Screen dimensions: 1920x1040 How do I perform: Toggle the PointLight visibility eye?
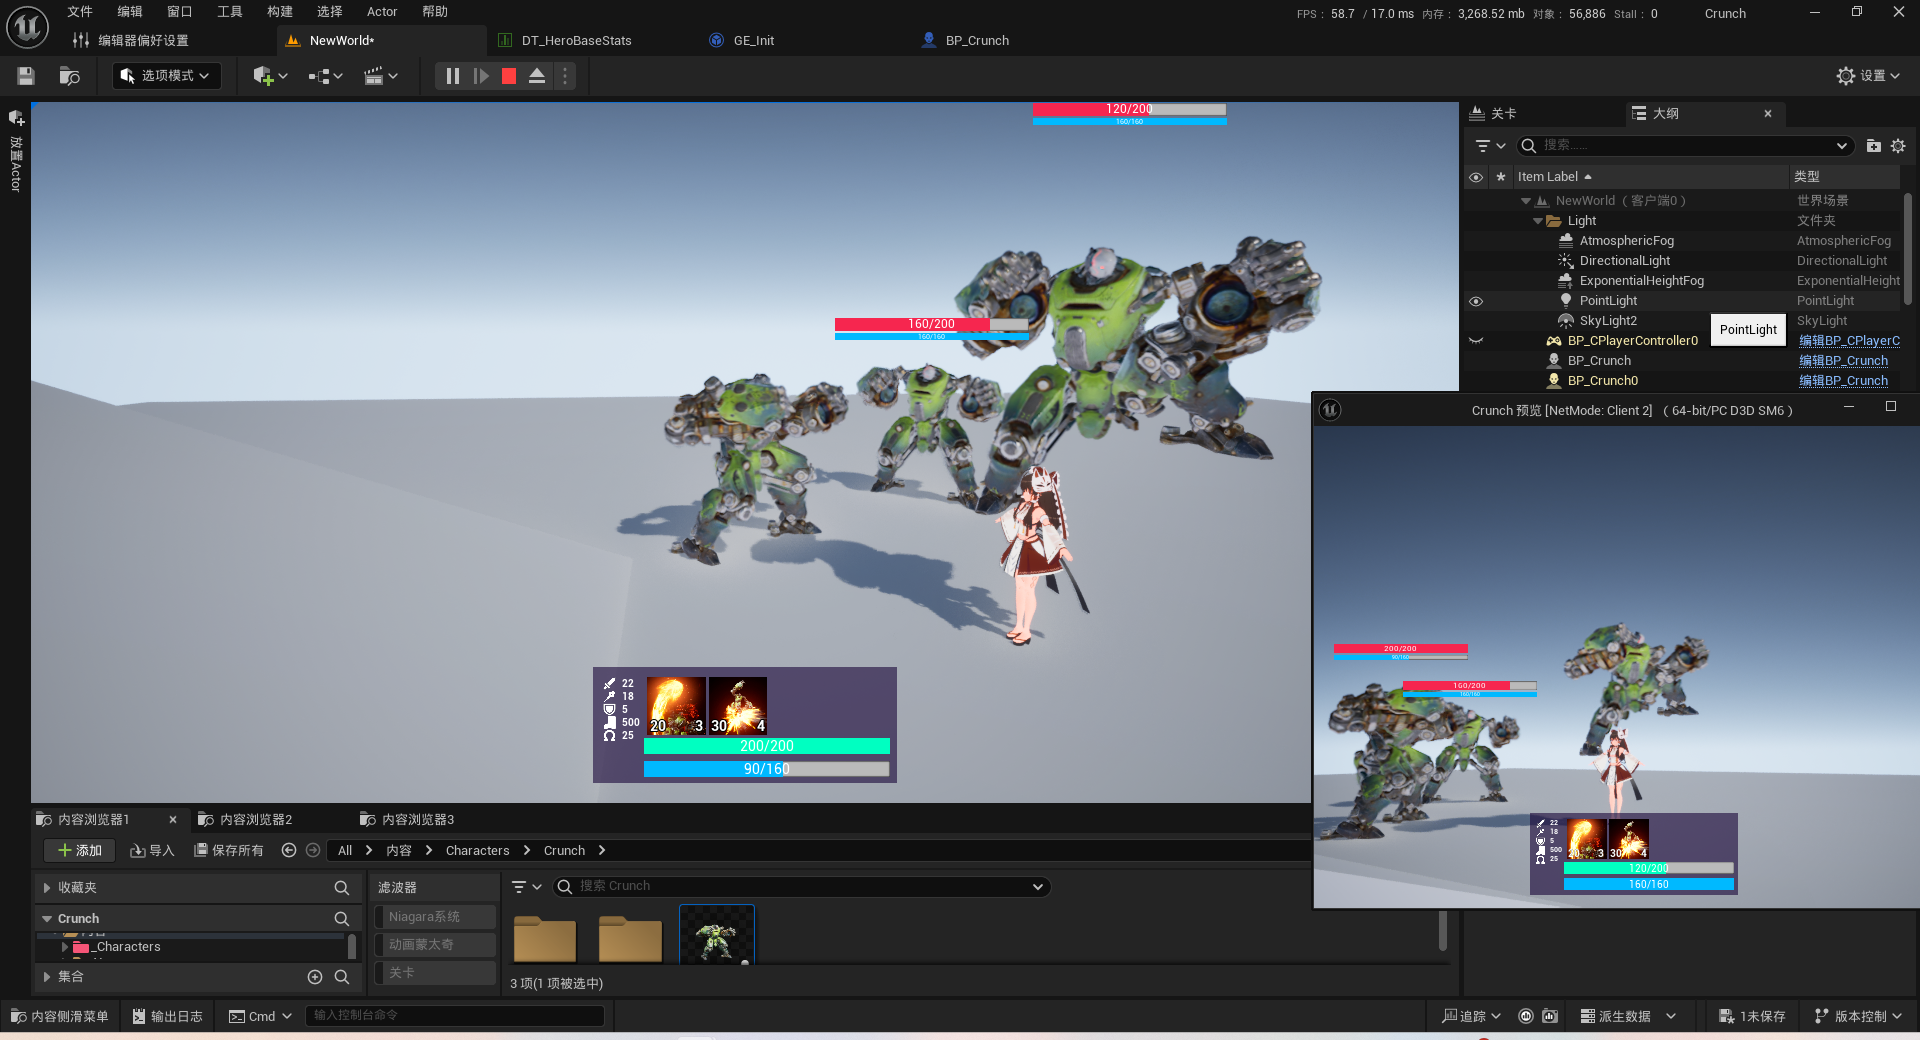coord(1476,301)
